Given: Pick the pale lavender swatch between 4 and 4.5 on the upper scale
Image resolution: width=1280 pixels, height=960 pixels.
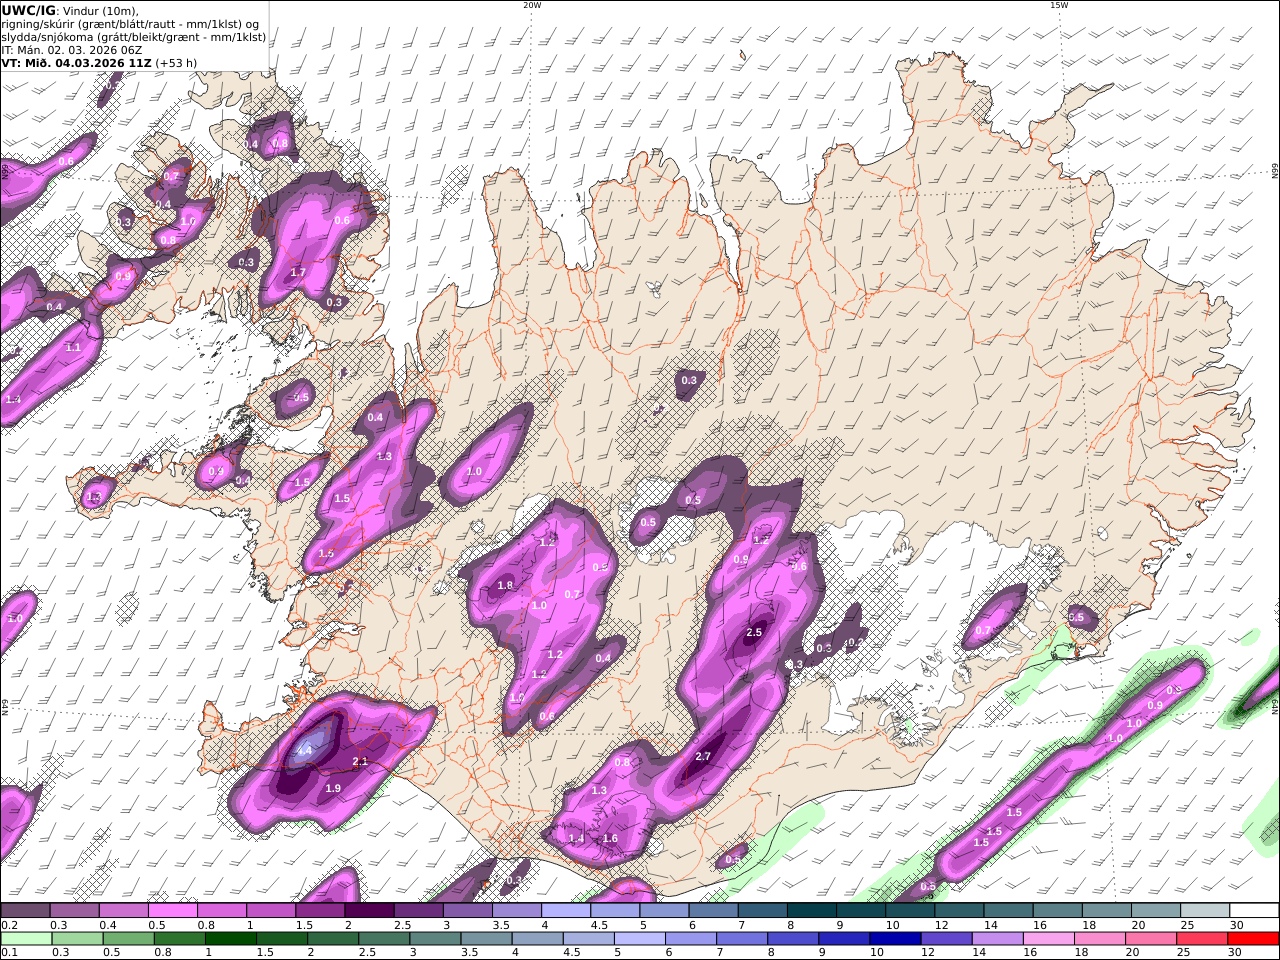Looking at the screenshot, I should tap(565, 911).
